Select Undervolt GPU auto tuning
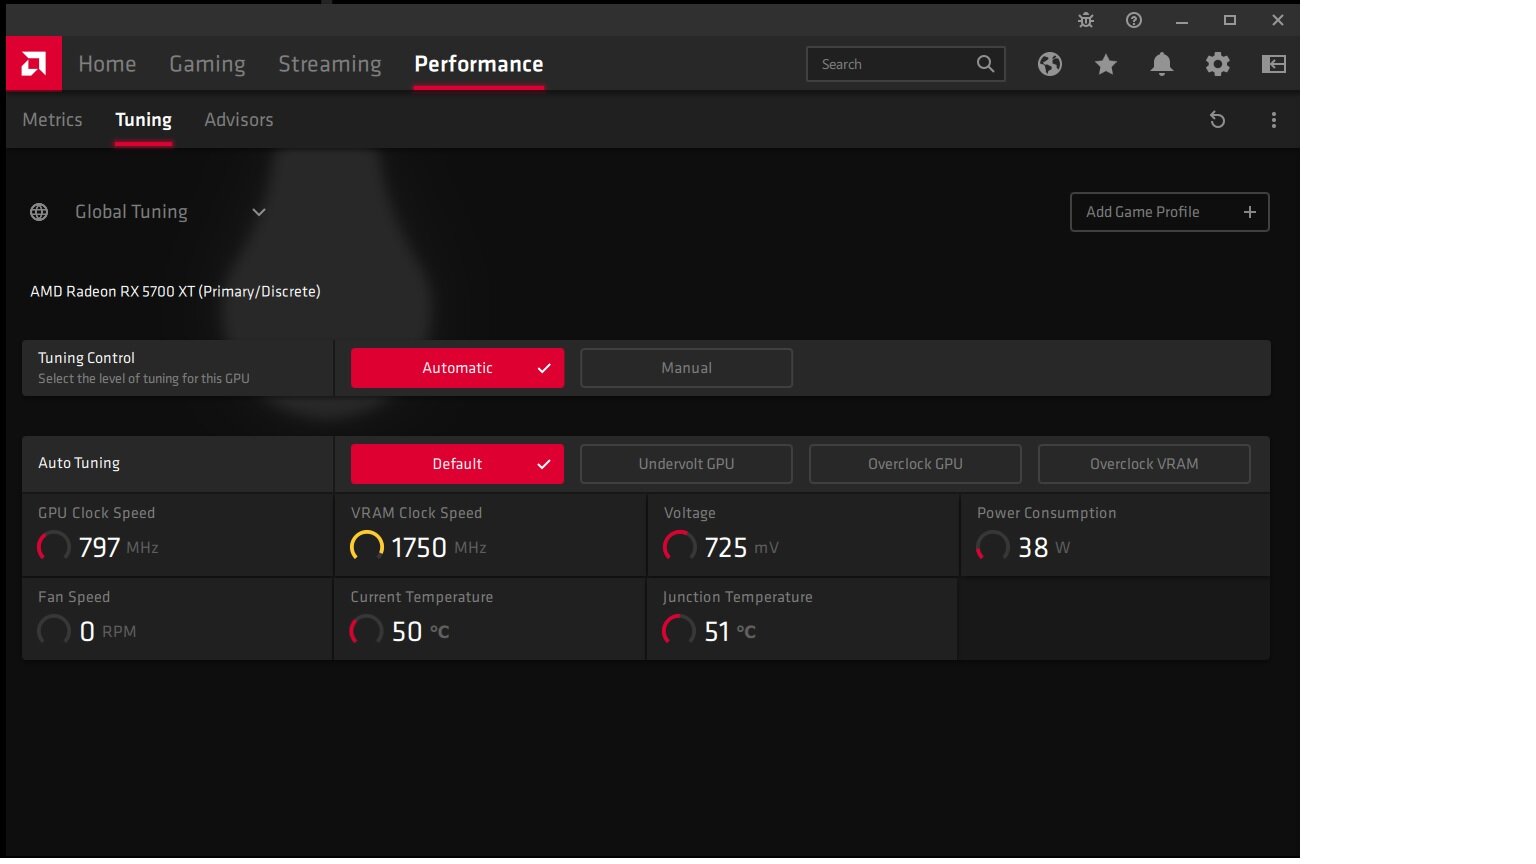The height and width of the screenshot is (864, 1536). [x=686, y=464]
